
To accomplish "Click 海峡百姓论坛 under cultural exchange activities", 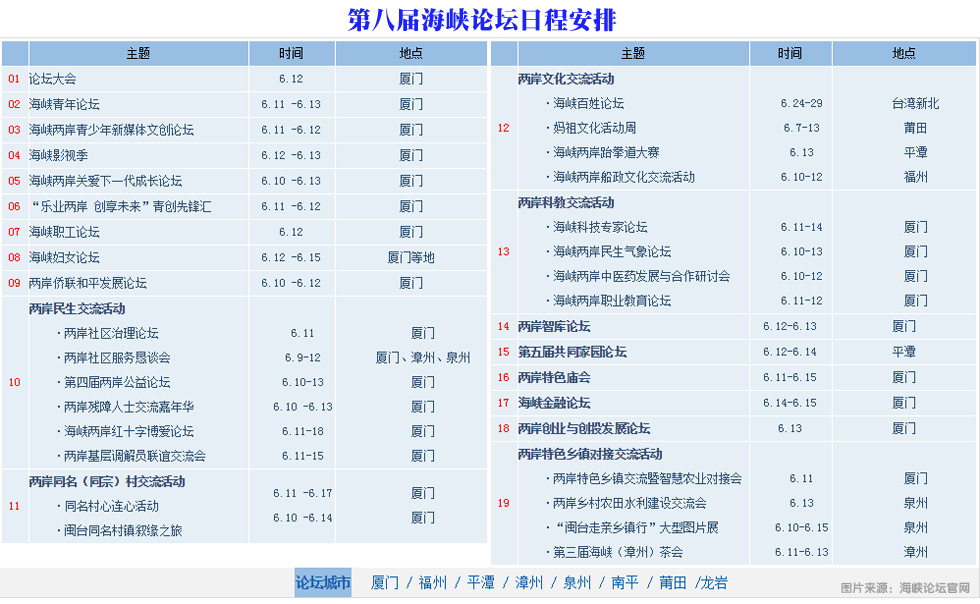I will 588,103.
